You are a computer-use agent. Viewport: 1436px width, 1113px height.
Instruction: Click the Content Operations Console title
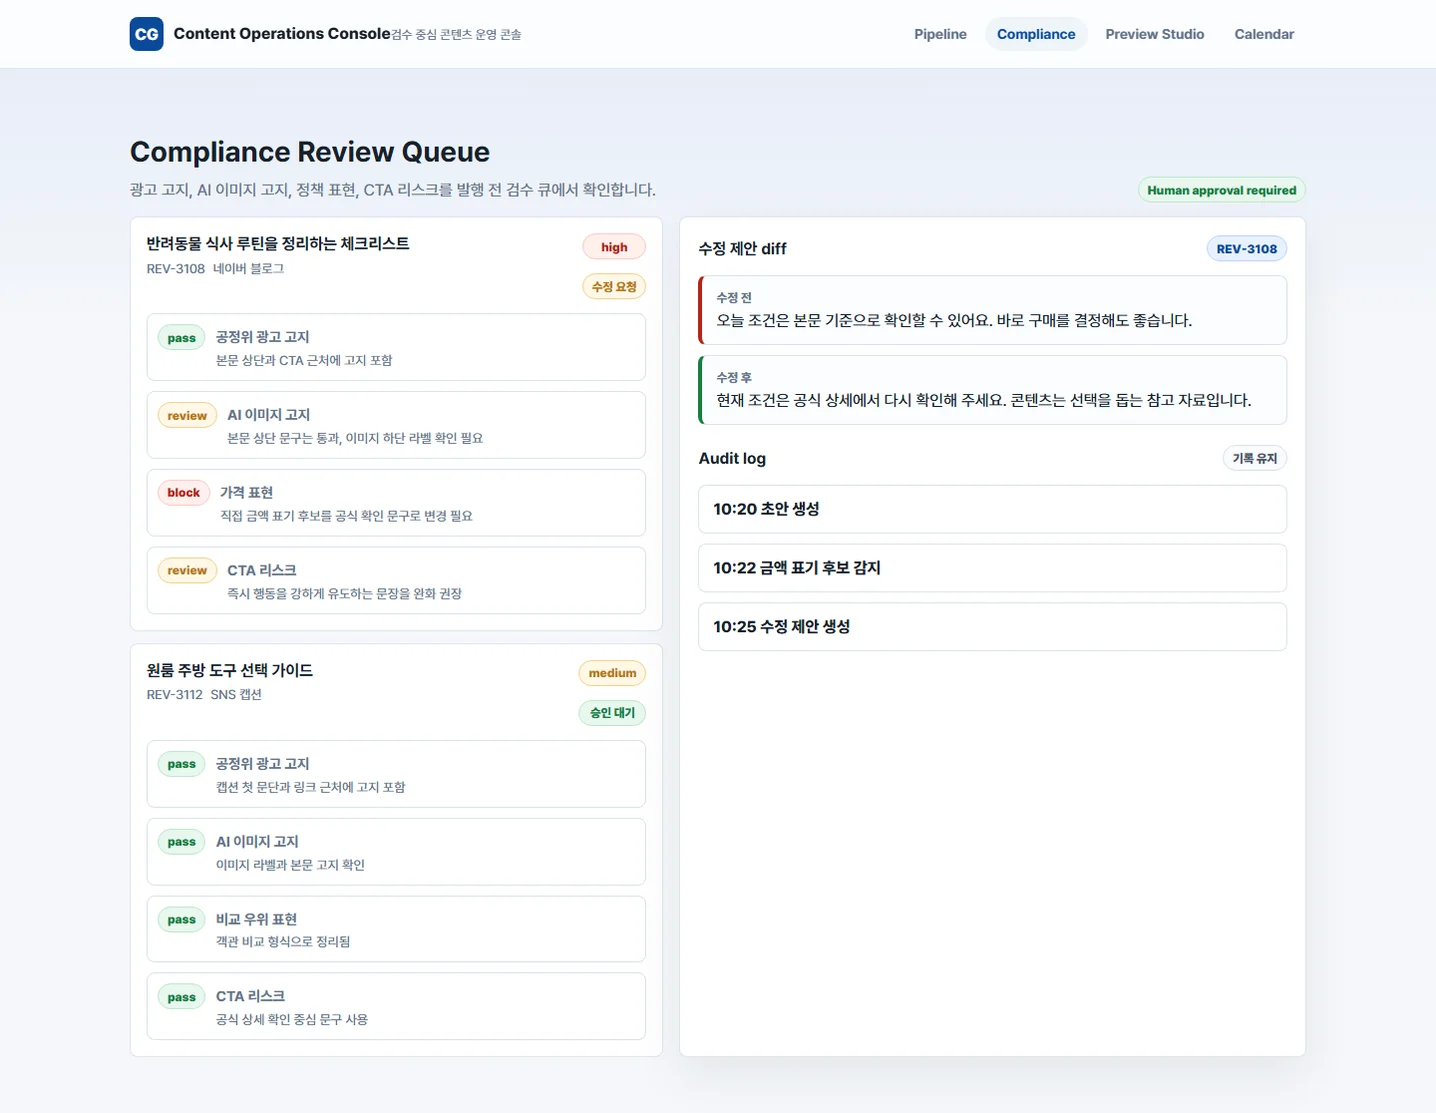(x=282, y=34)
